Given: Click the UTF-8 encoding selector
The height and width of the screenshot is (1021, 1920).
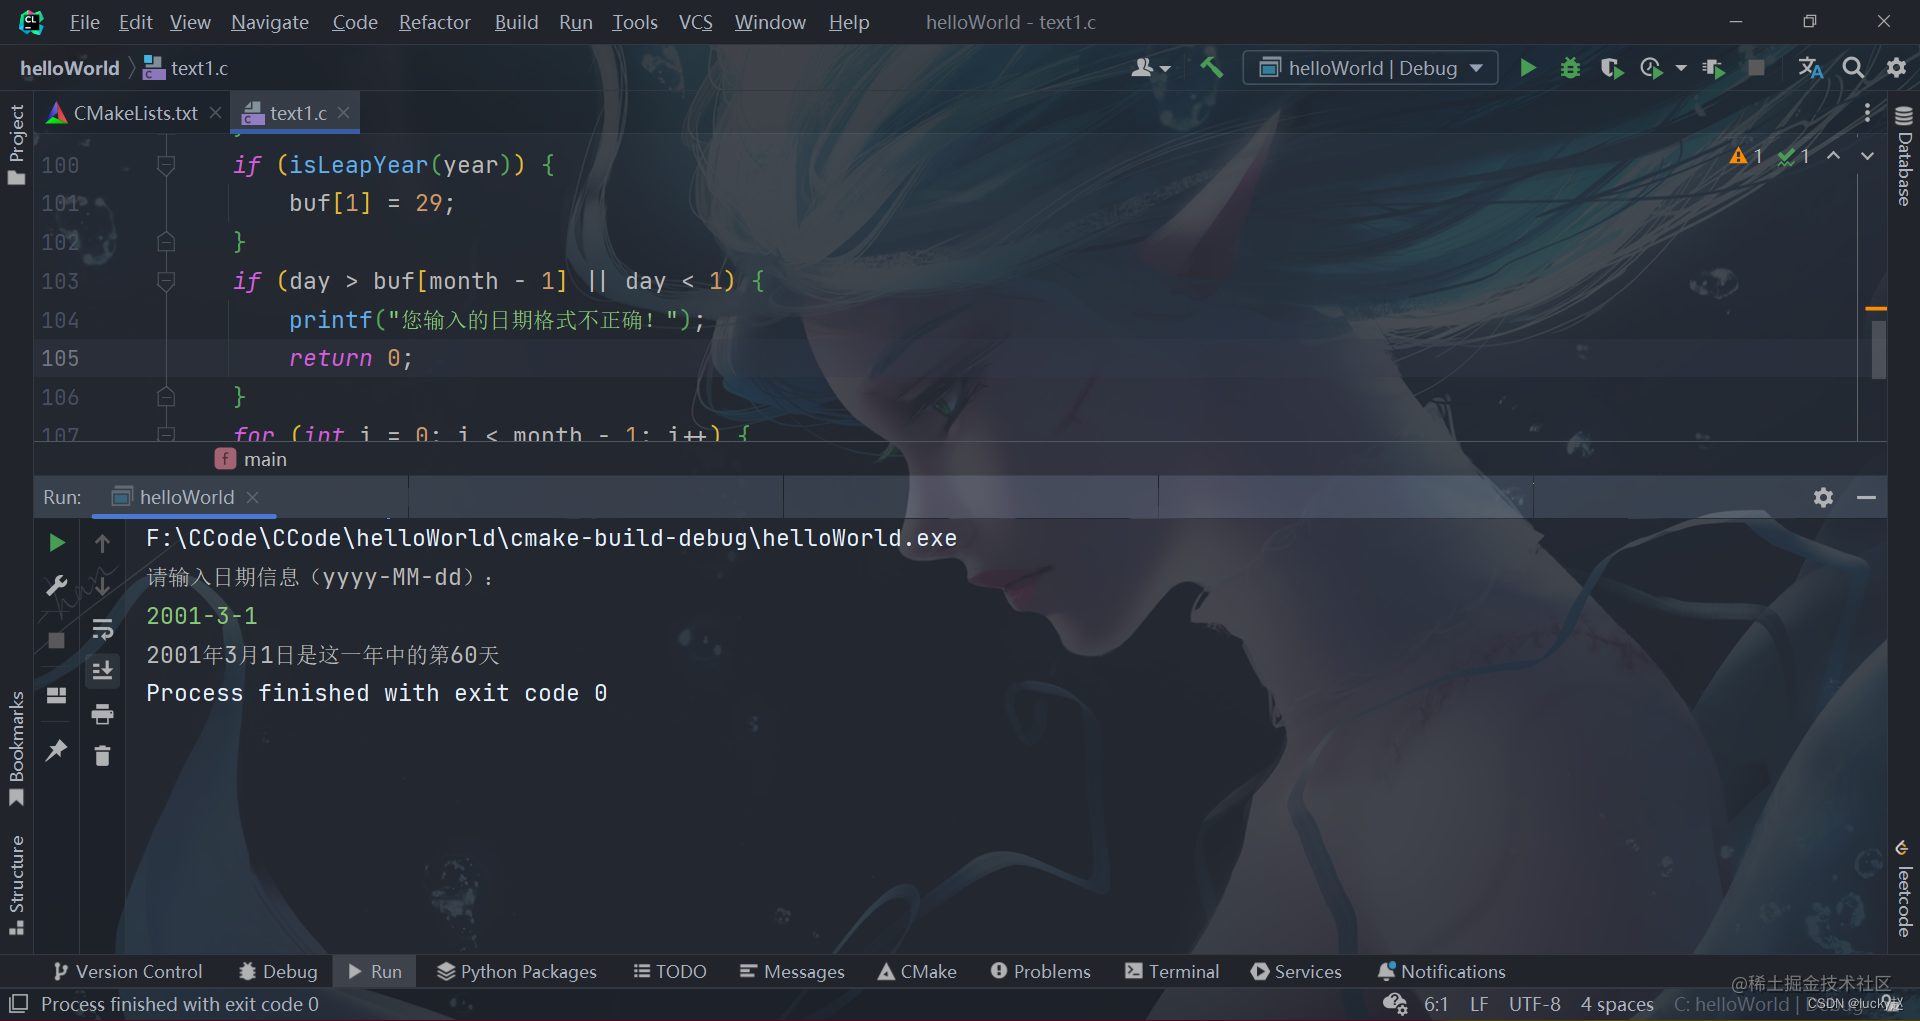Looking at the screenshot, I should click(x=1534, y=1004).
